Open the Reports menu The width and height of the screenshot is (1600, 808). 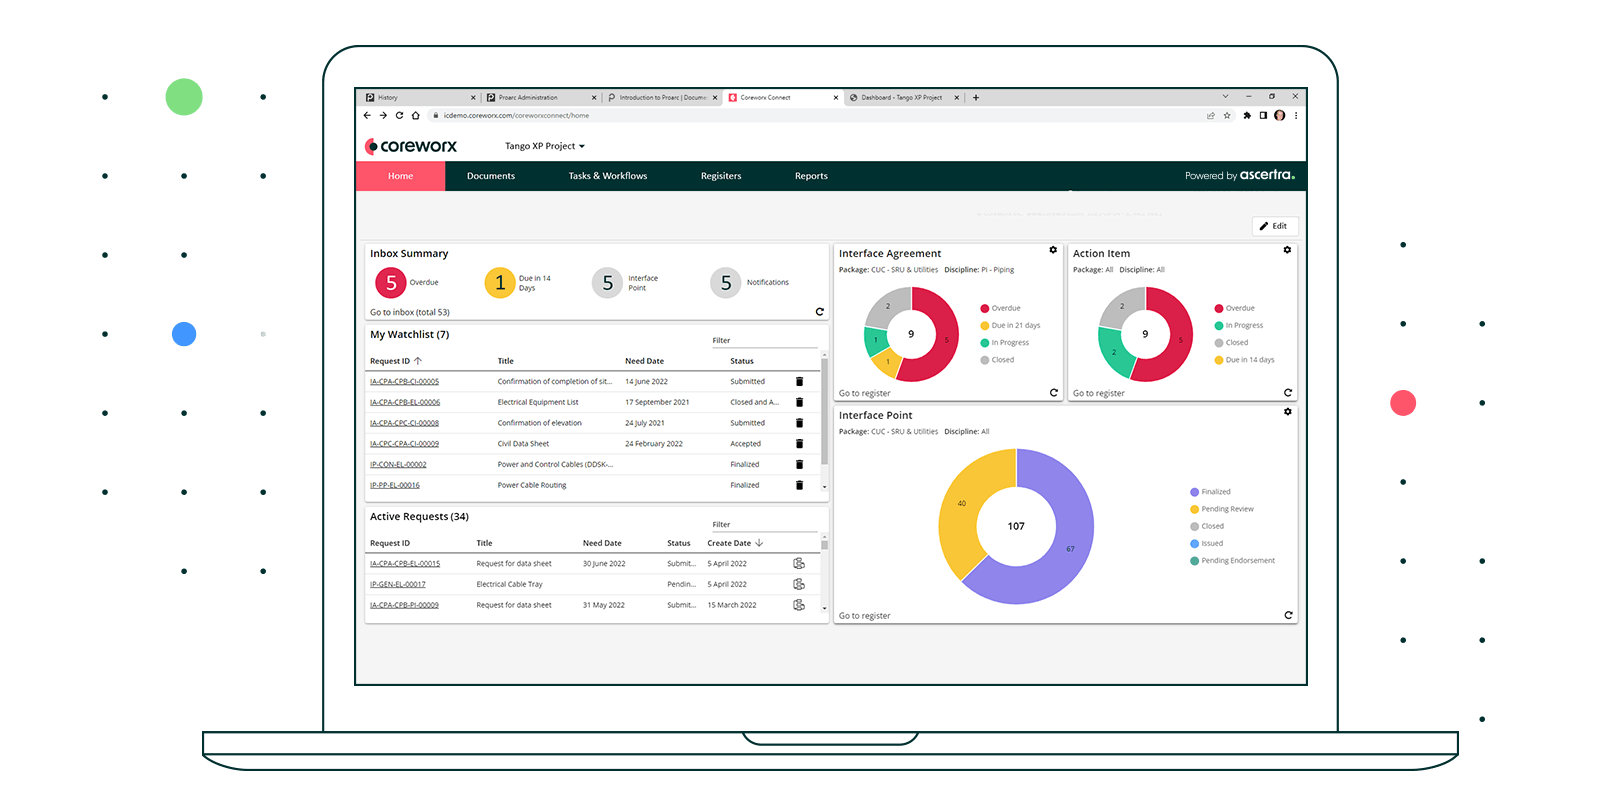(811, 176)
